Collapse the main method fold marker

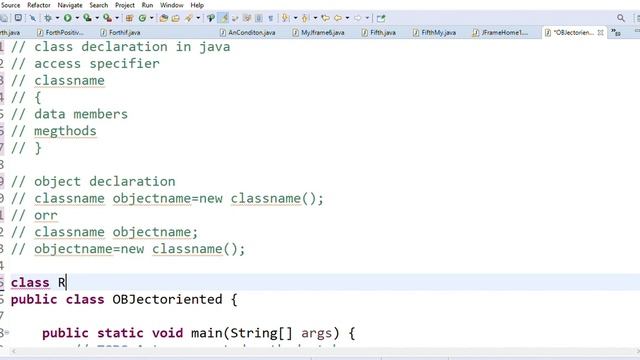click(7, 333)
